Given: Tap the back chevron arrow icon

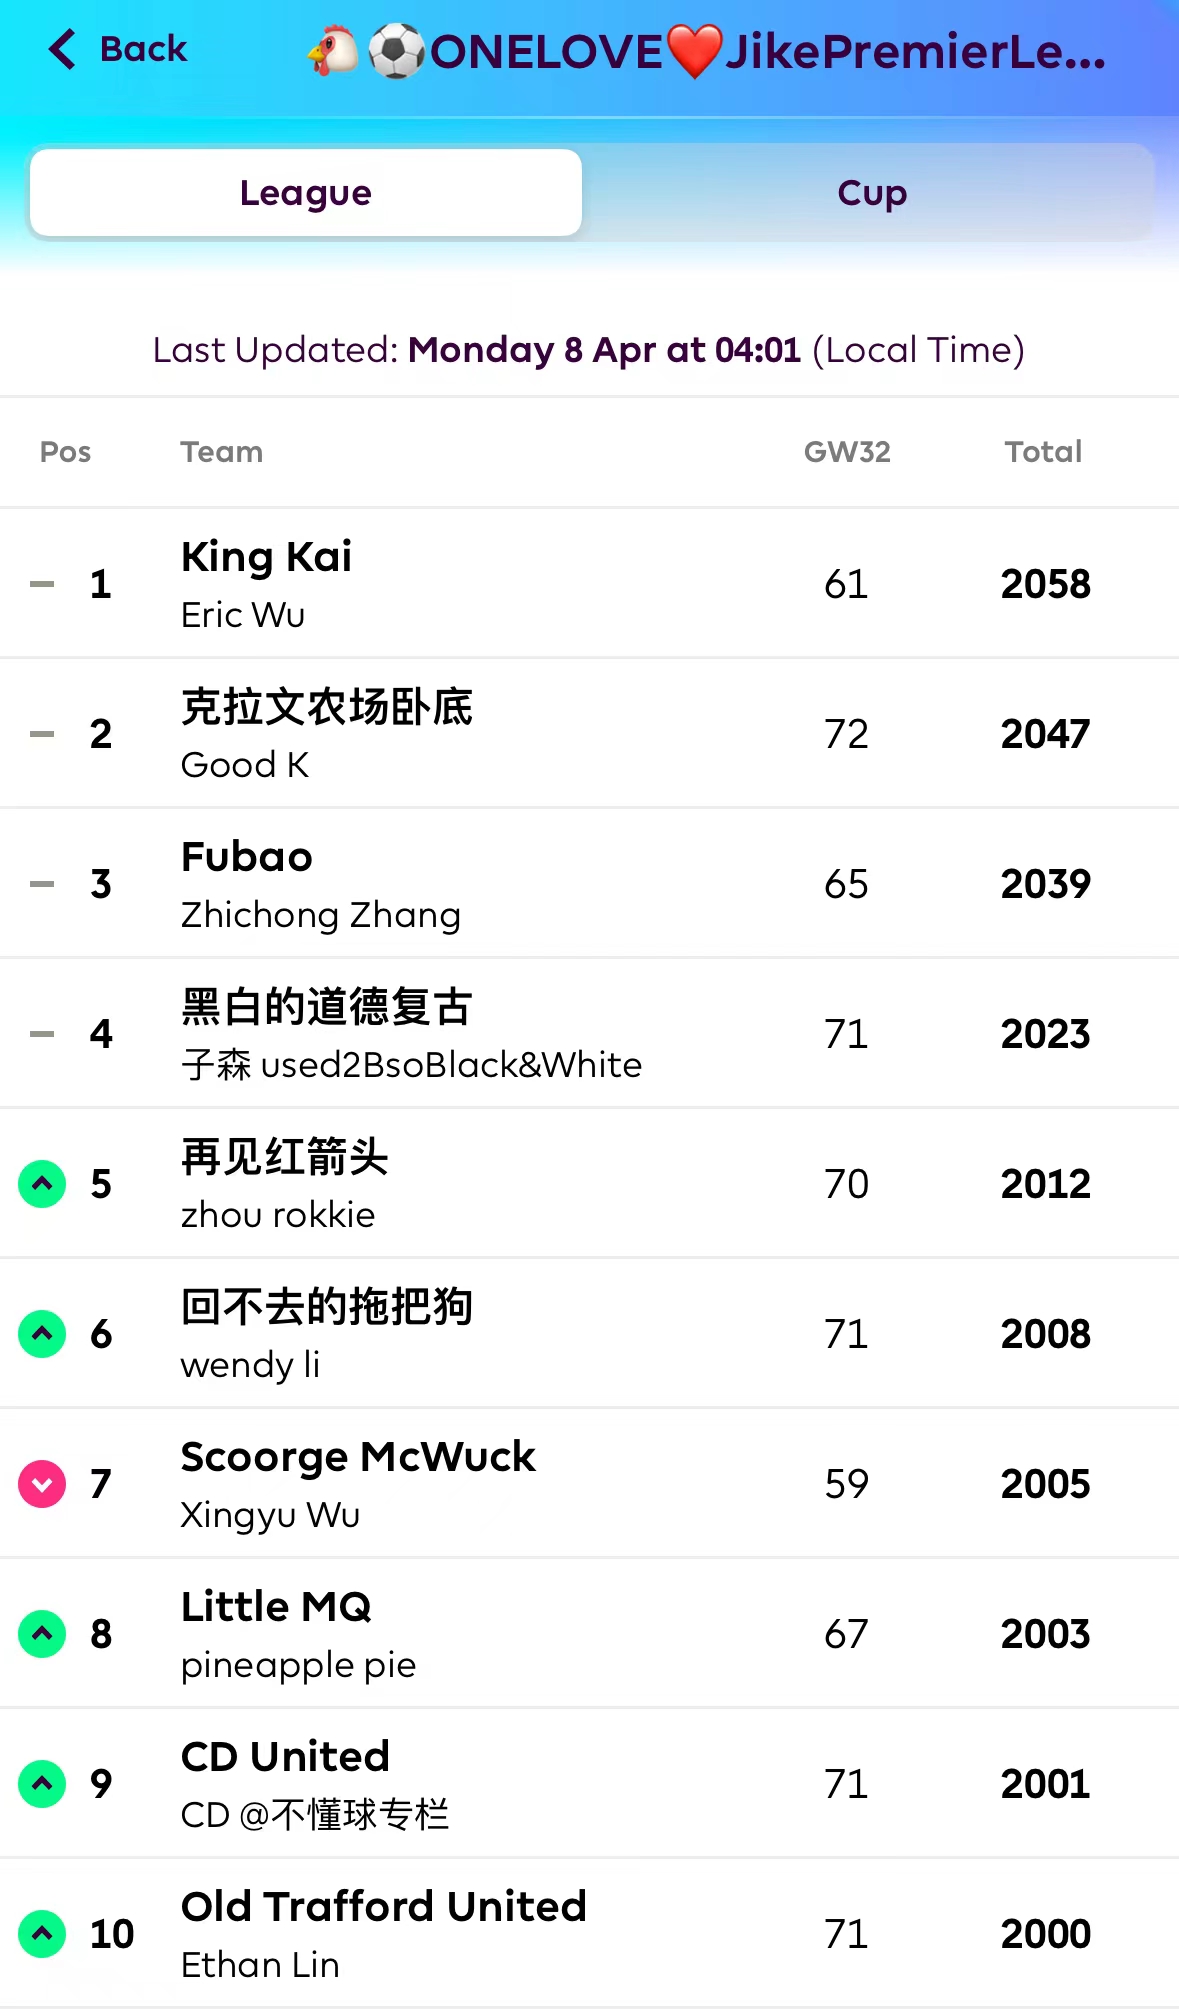Looking at the screenshot, I should tap(62, 49).
